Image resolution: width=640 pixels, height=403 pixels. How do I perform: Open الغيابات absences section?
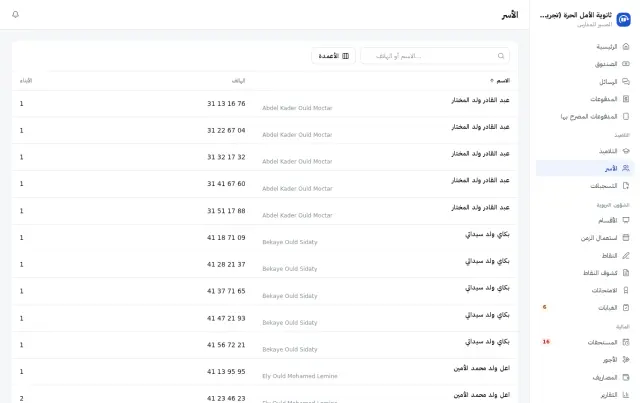coord(585,308)
